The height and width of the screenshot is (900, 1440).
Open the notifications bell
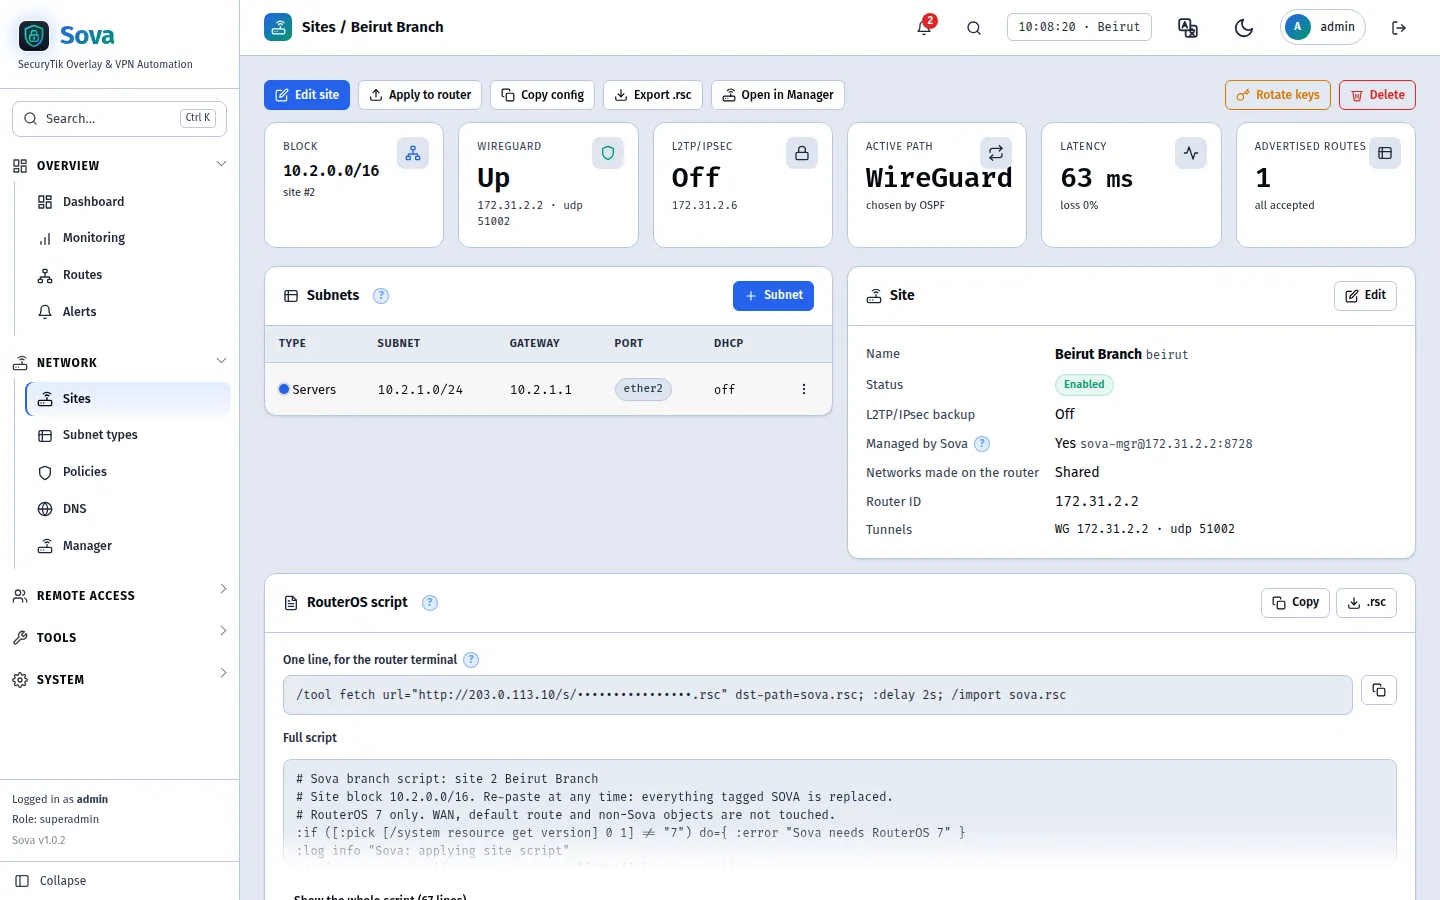click(924, 27)
